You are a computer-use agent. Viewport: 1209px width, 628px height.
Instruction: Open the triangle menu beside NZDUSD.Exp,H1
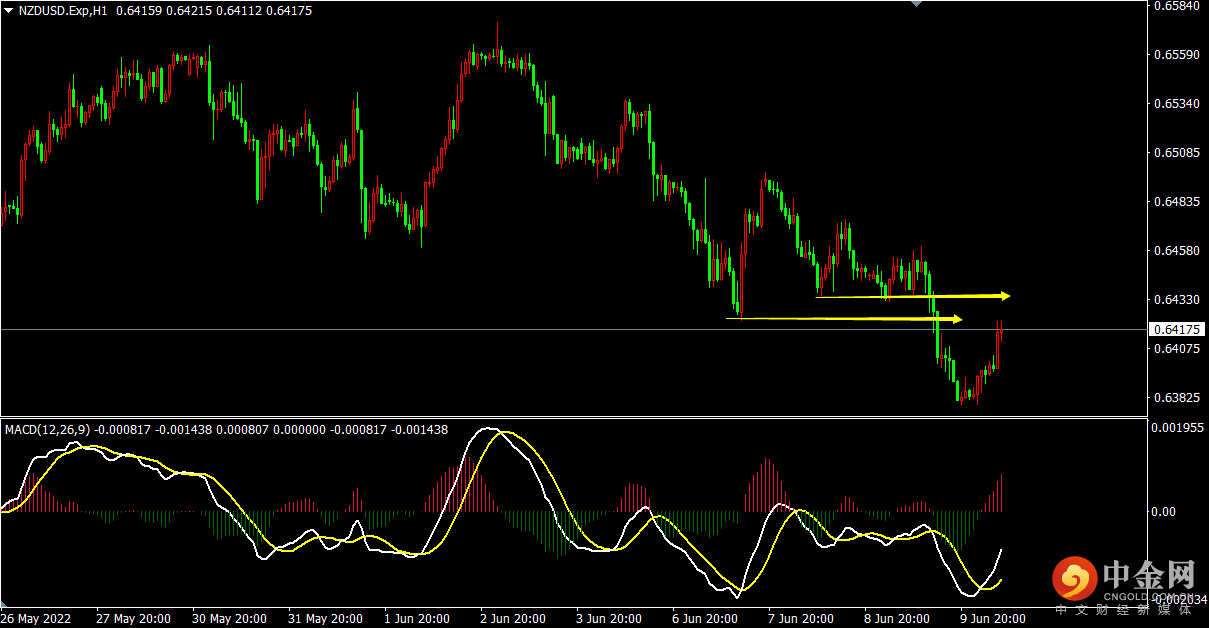8,11
